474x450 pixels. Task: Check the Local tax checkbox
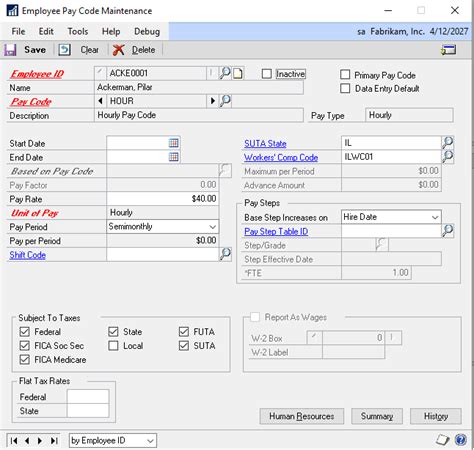point(113,346)
